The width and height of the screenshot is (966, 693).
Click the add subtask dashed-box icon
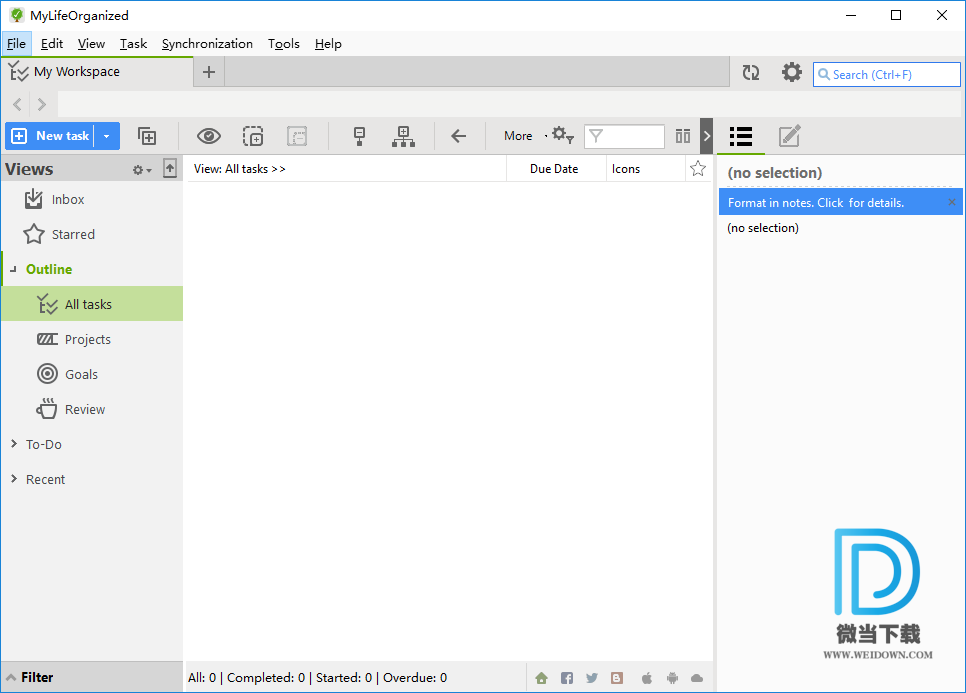click(253, 136)
